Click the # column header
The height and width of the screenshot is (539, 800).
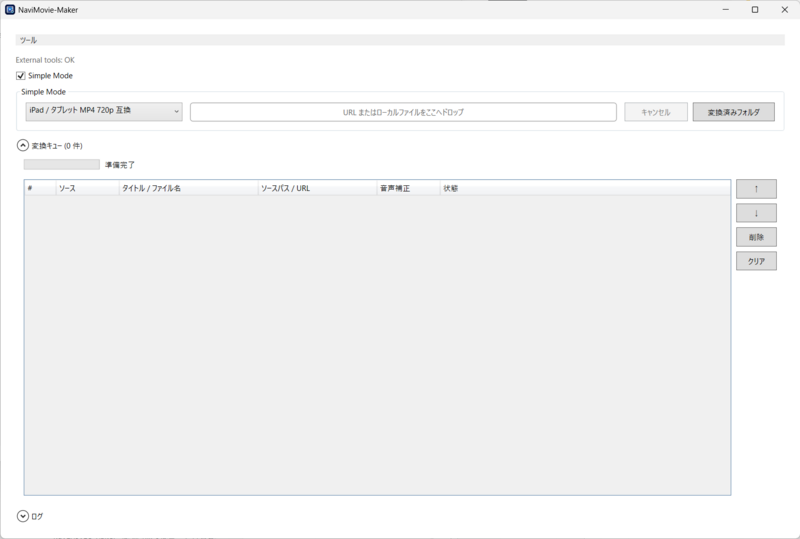40,188
